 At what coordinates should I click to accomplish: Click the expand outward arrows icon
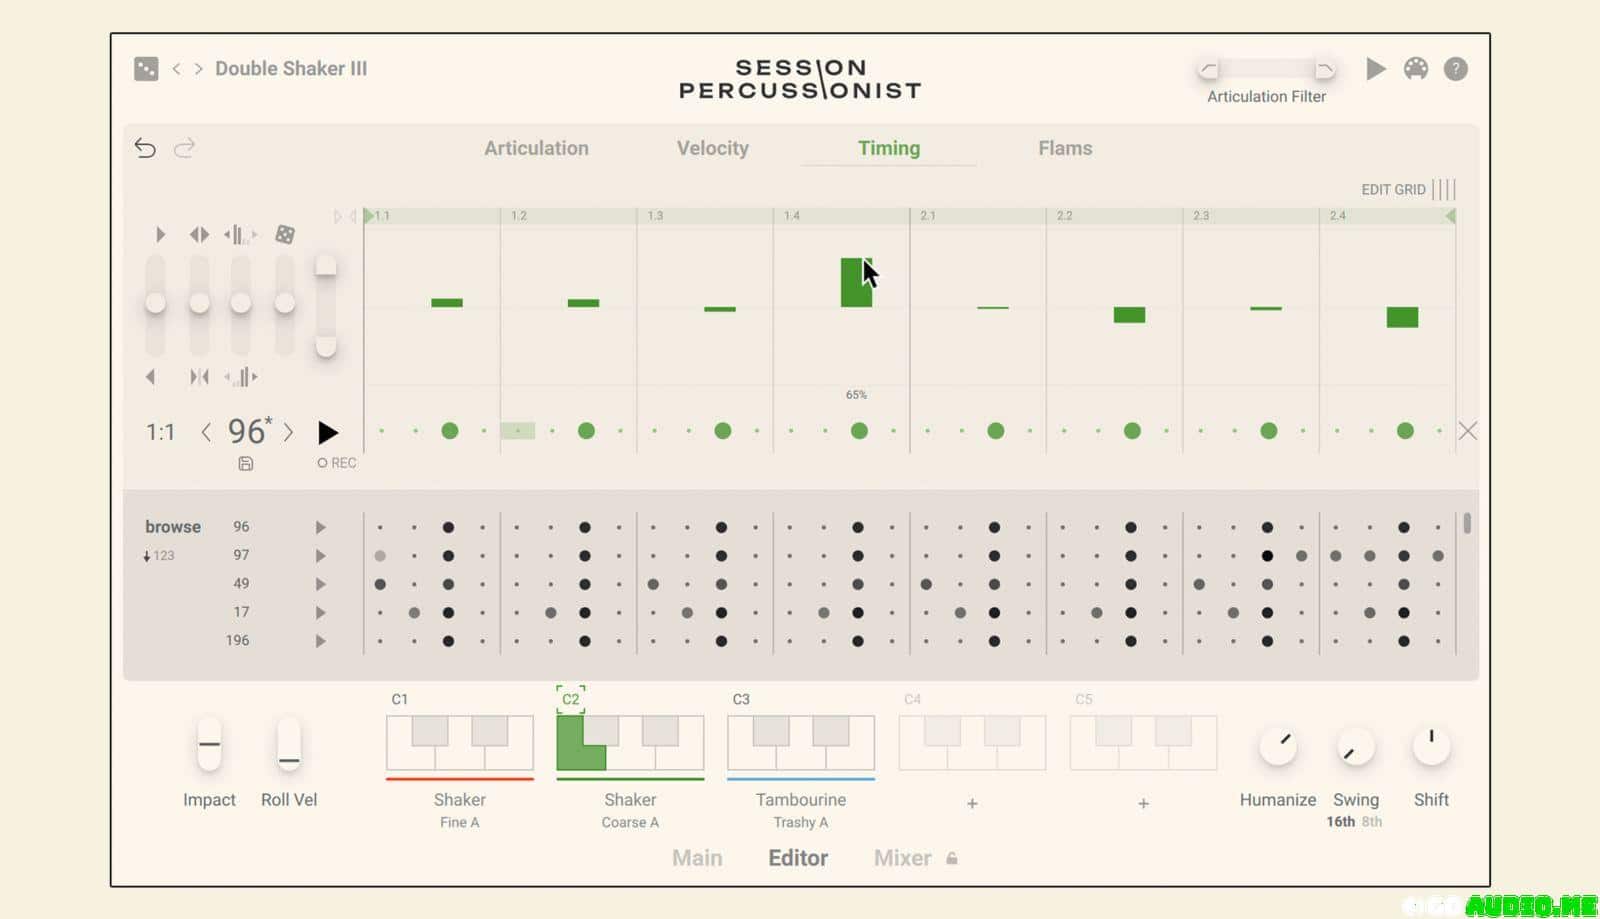pos(199,234)
